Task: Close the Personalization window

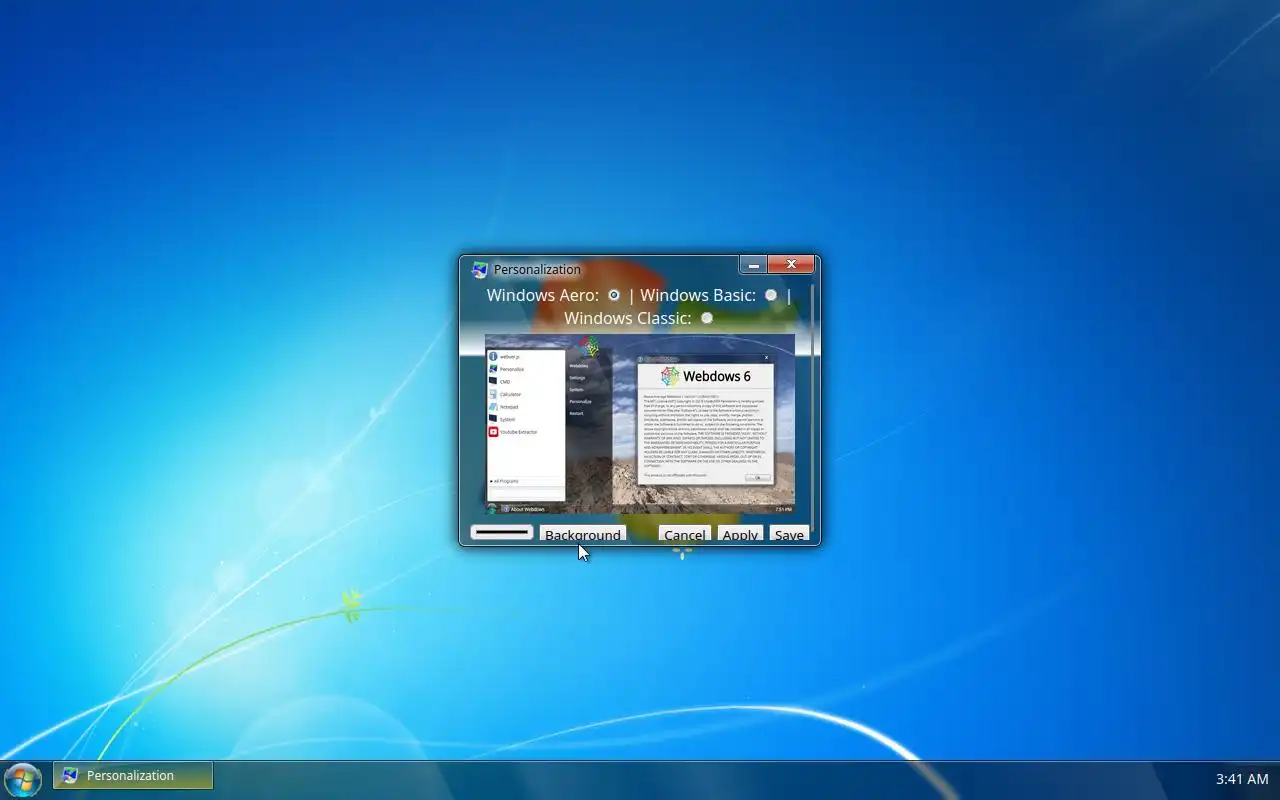Action: [791, 264]
